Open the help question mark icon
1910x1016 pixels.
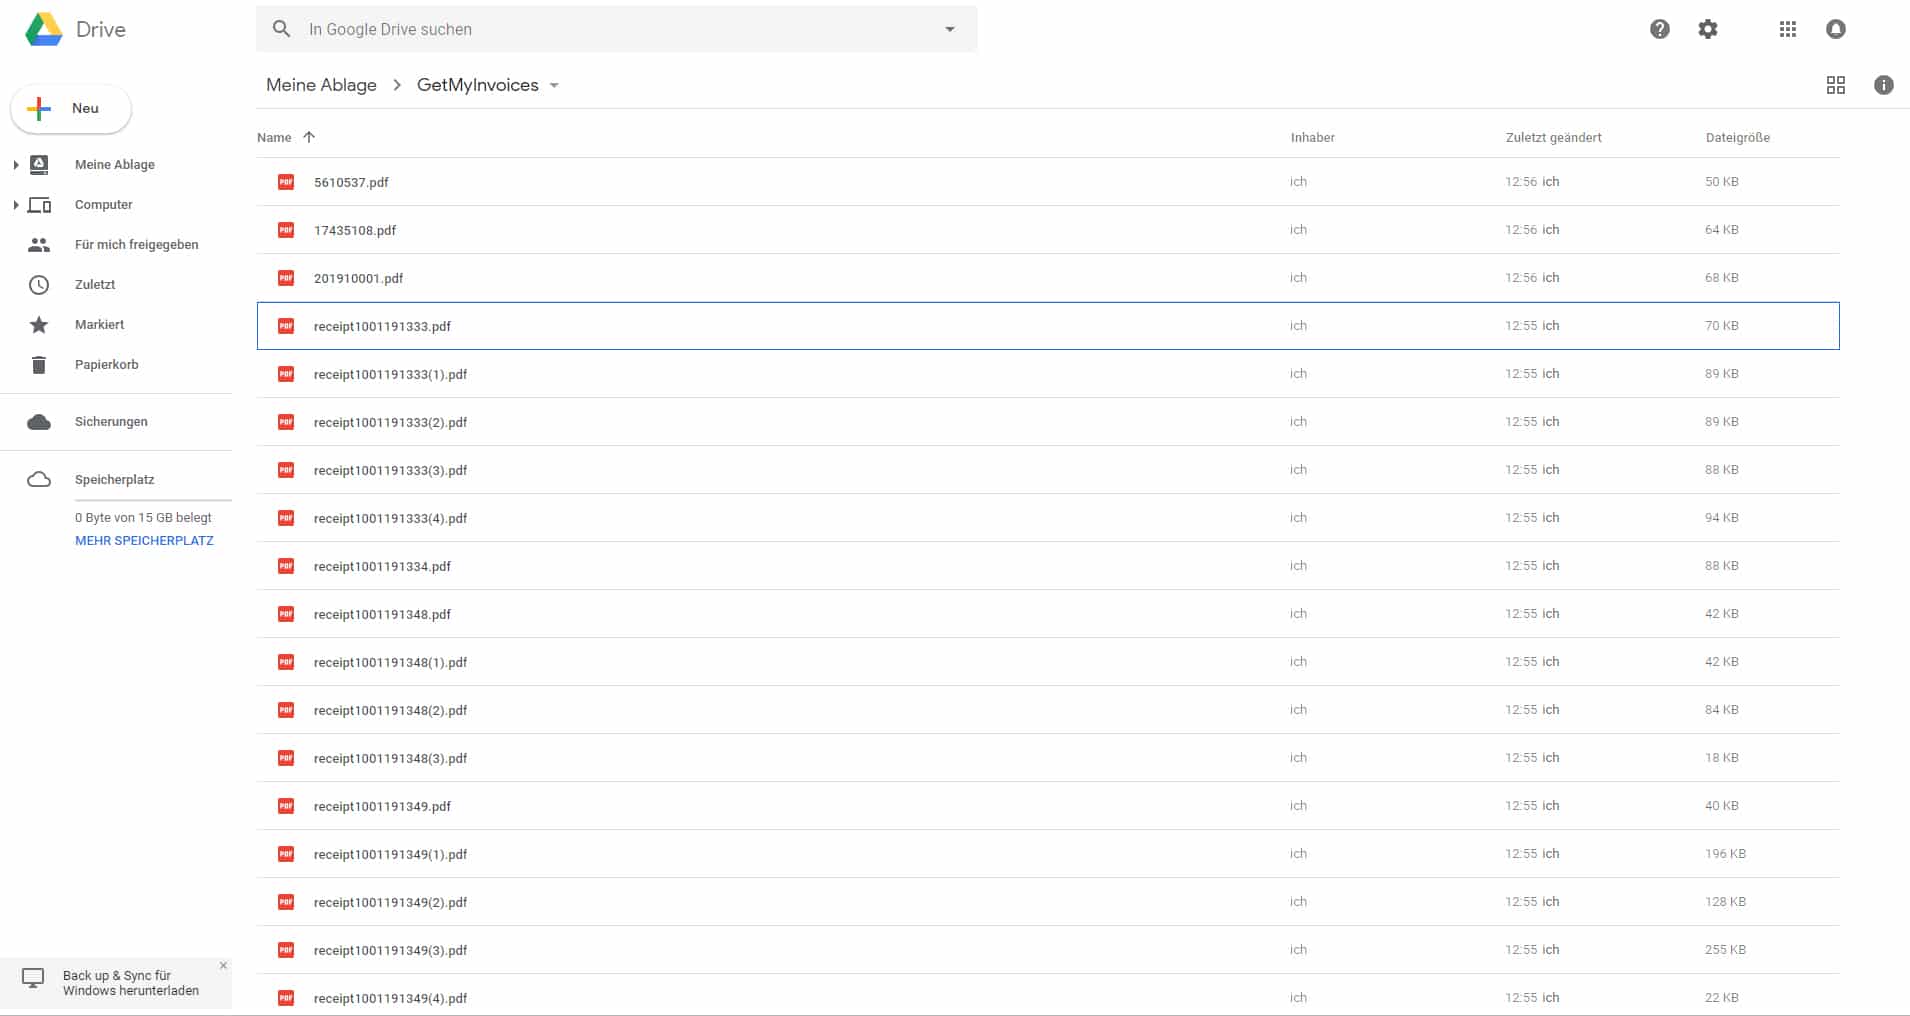pos(1660,29)
